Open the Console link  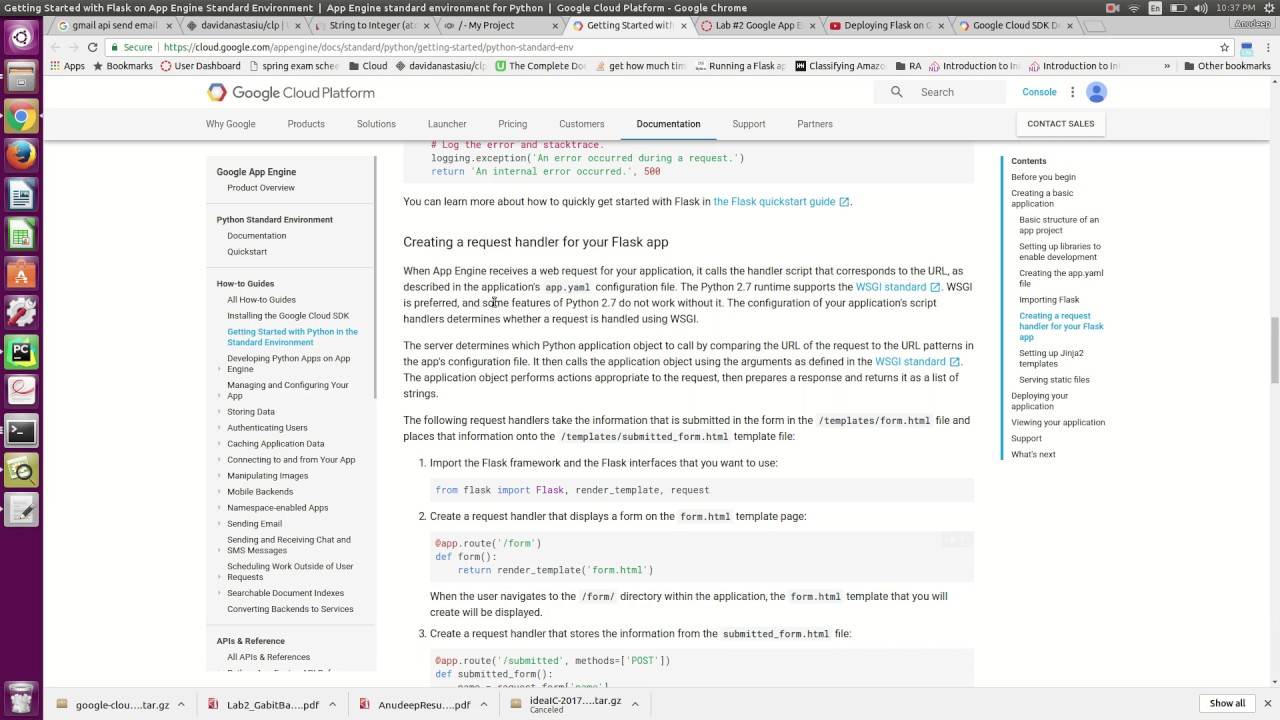click(1039, 92)
